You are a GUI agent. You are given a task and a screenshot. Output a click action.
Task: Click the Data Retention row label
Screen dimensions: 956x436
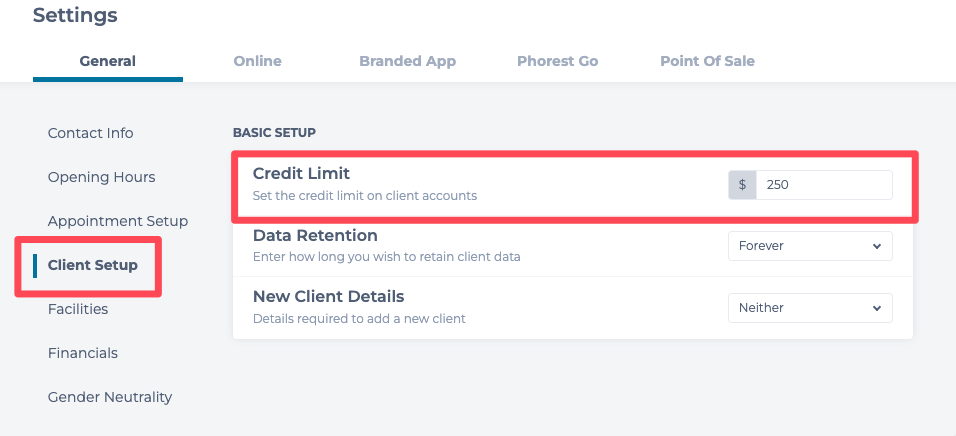315,236
